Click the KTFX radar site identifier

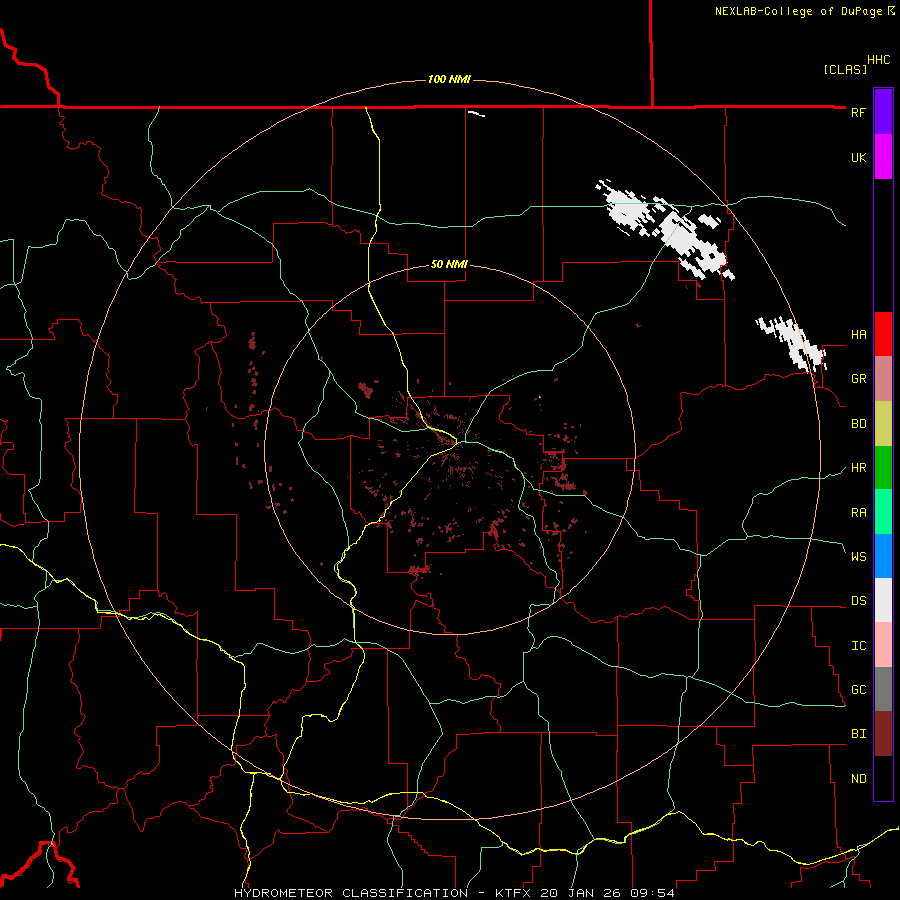513,893
